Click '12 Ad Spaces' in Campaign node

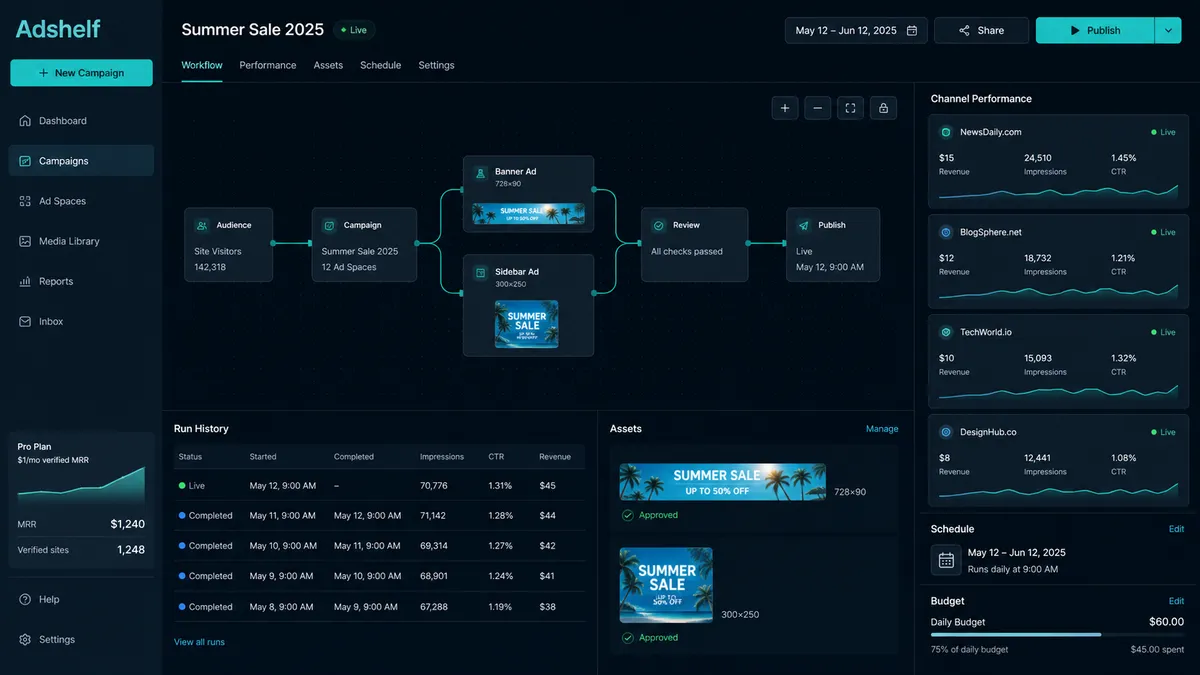[349, 268]
